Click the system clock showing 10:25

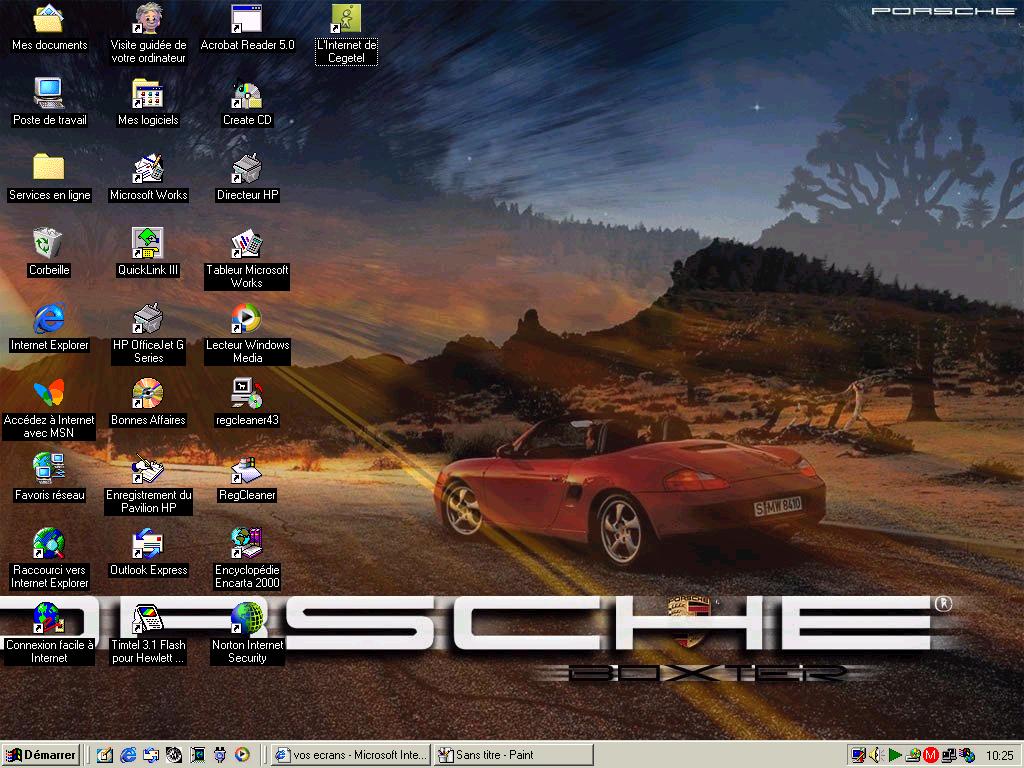(999, 755)
